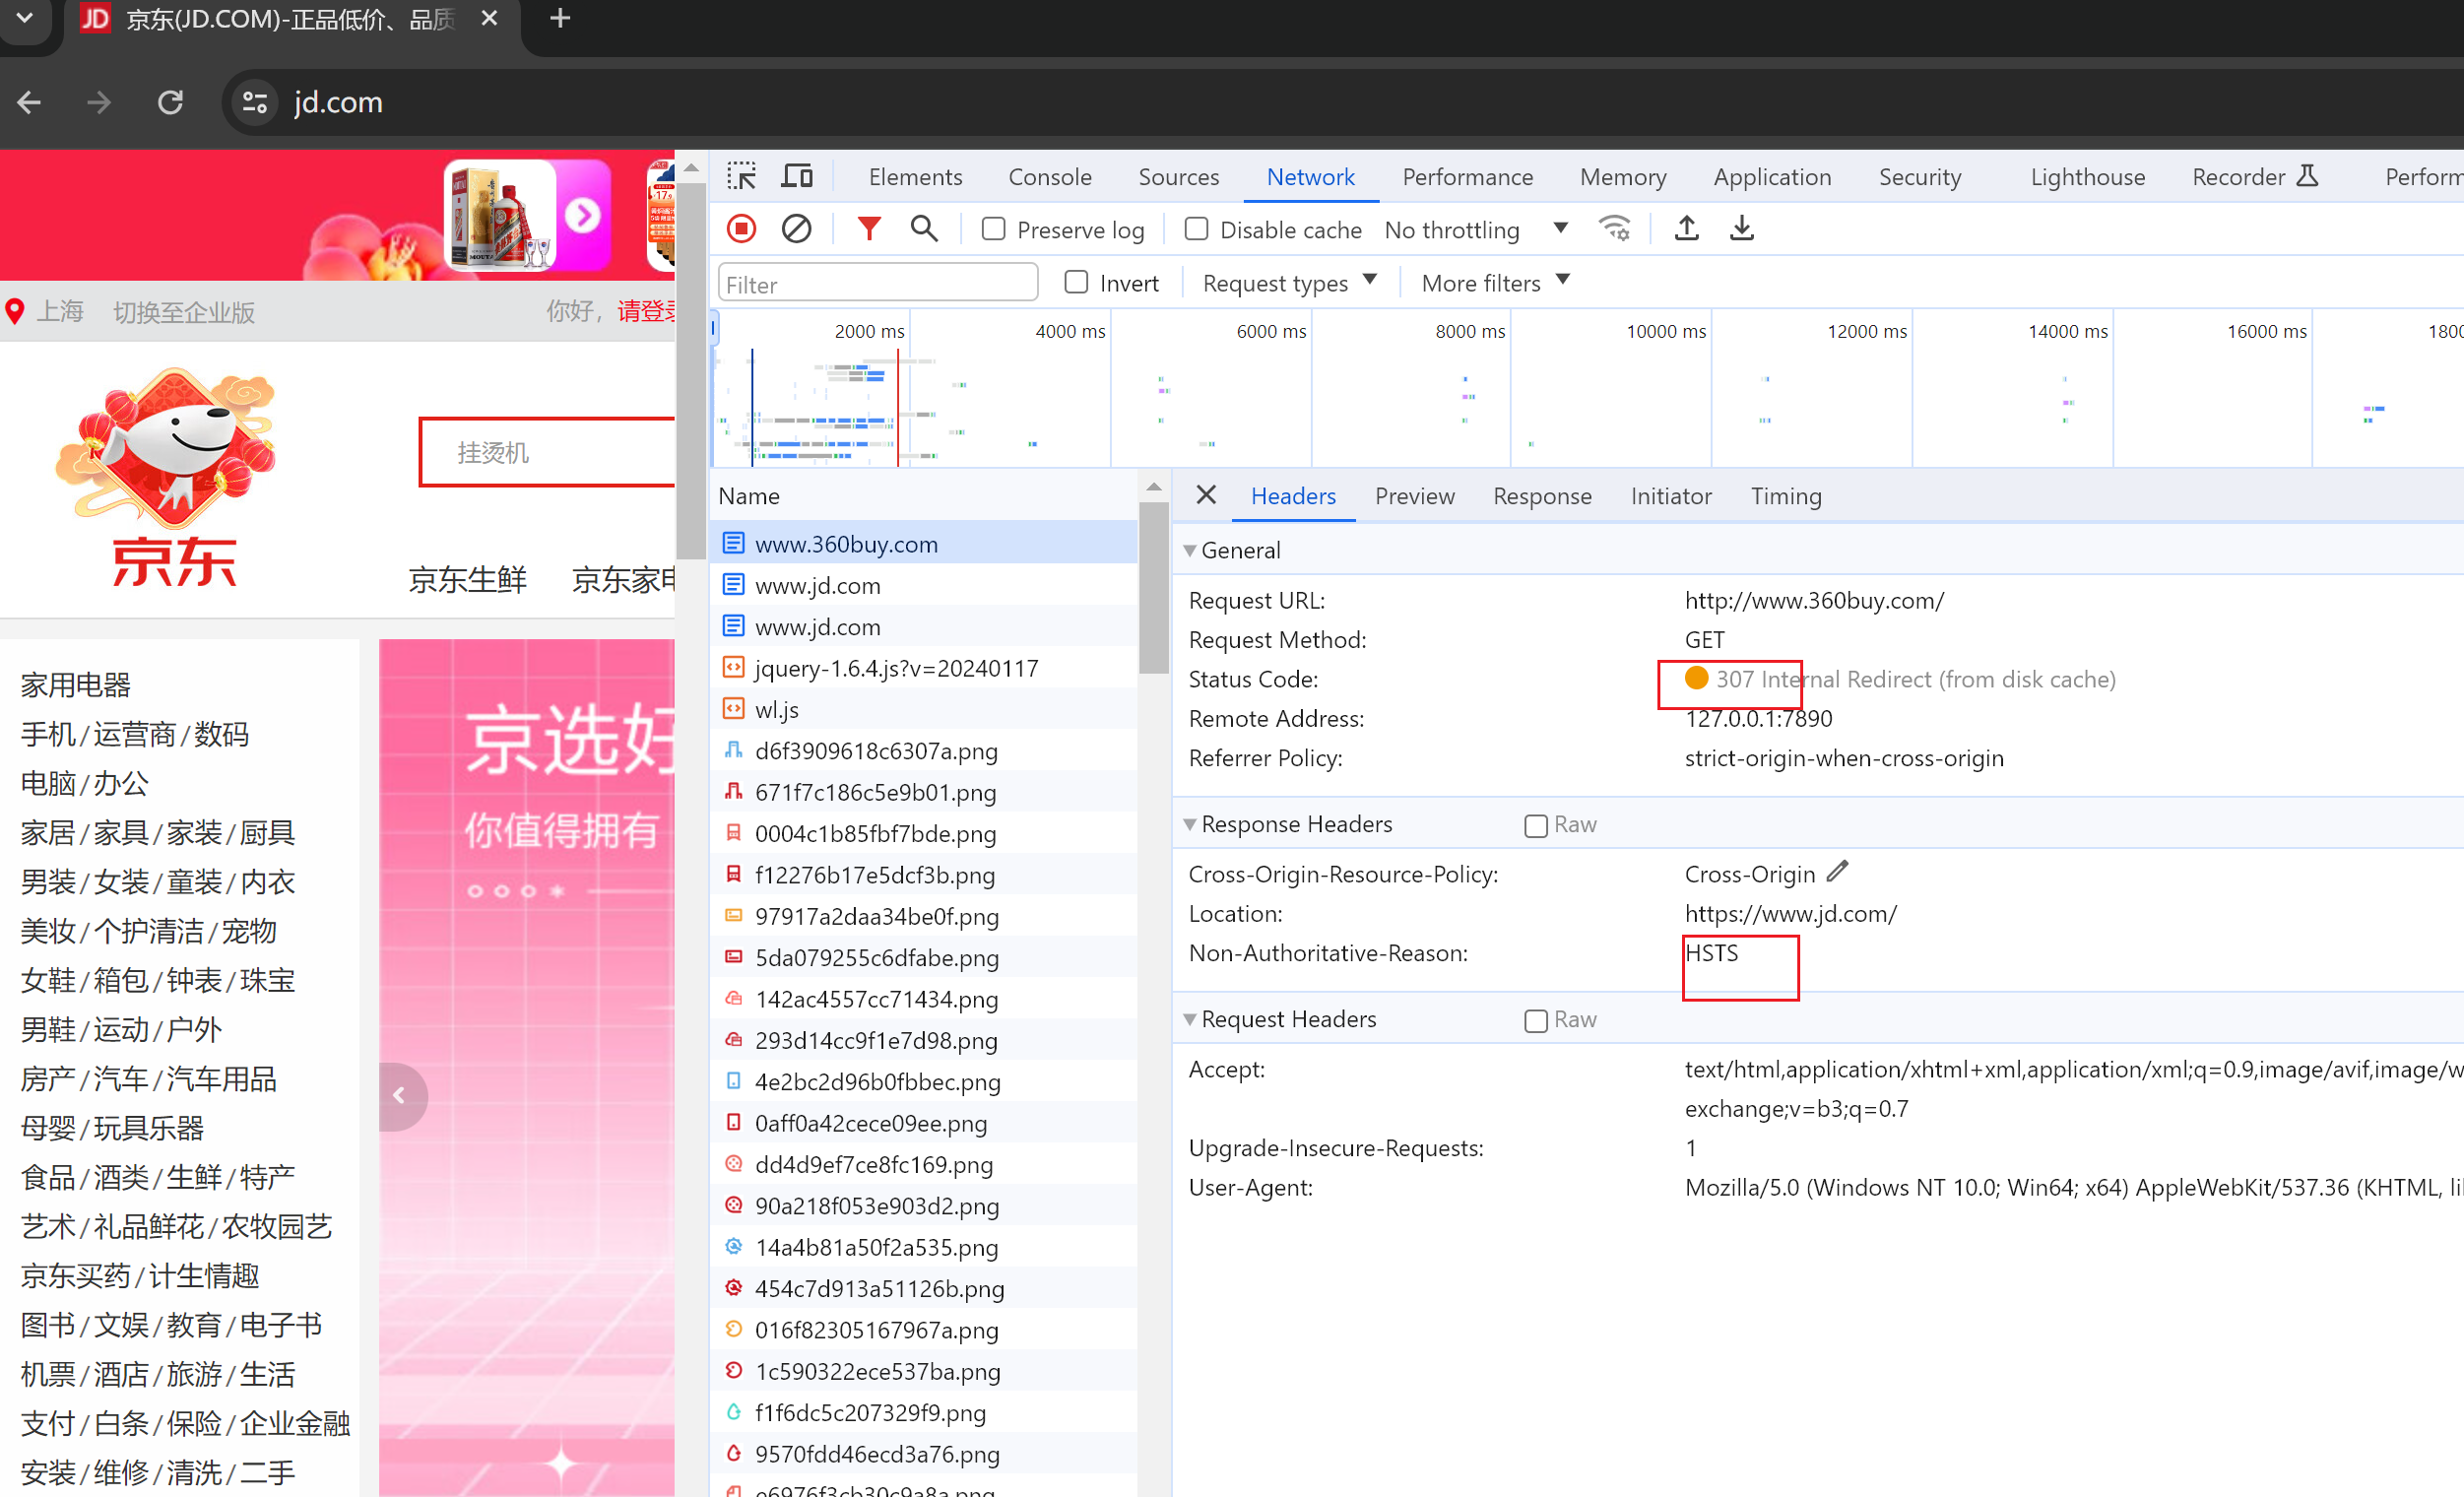The image size is (2464, 1497).
Task: Check the Disable cache box
Action: (x=1196, y=230)
